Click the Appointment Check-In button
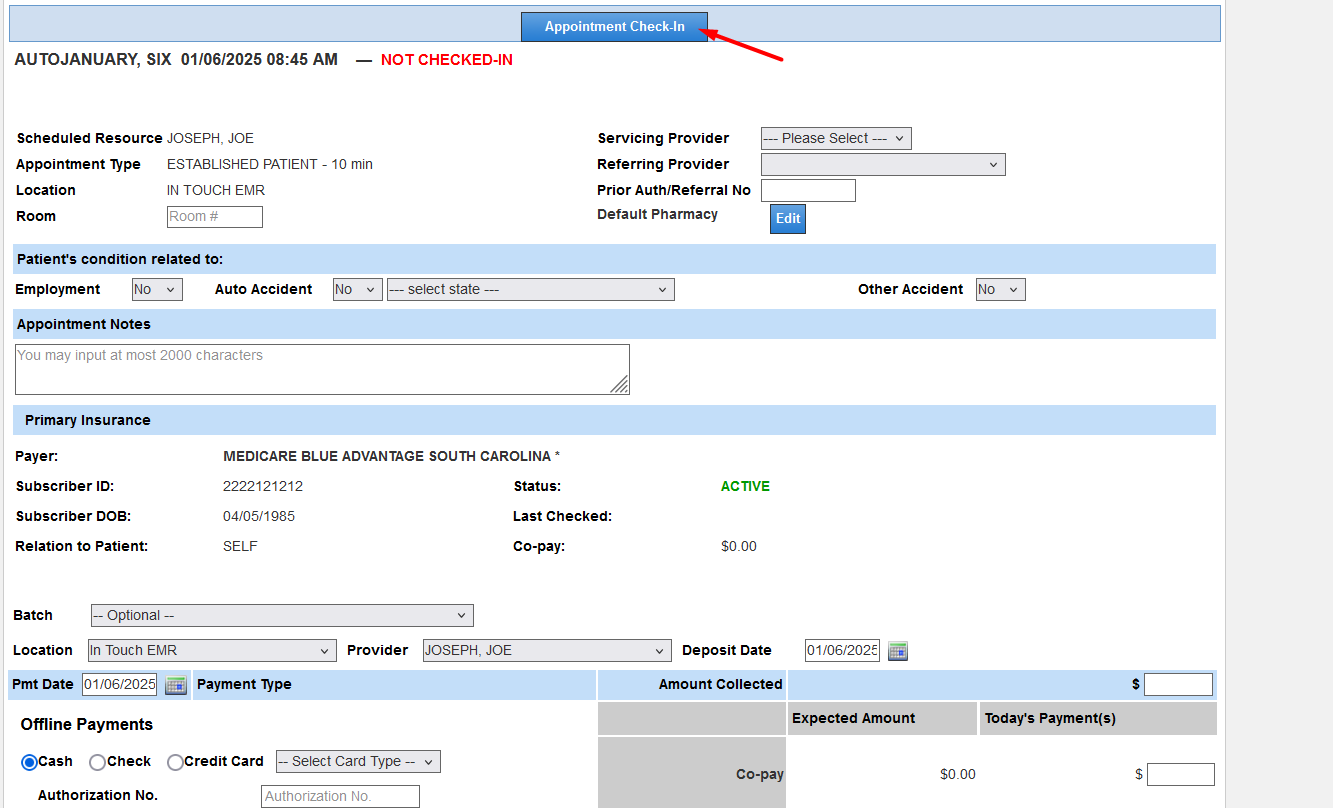 (614, 27)
